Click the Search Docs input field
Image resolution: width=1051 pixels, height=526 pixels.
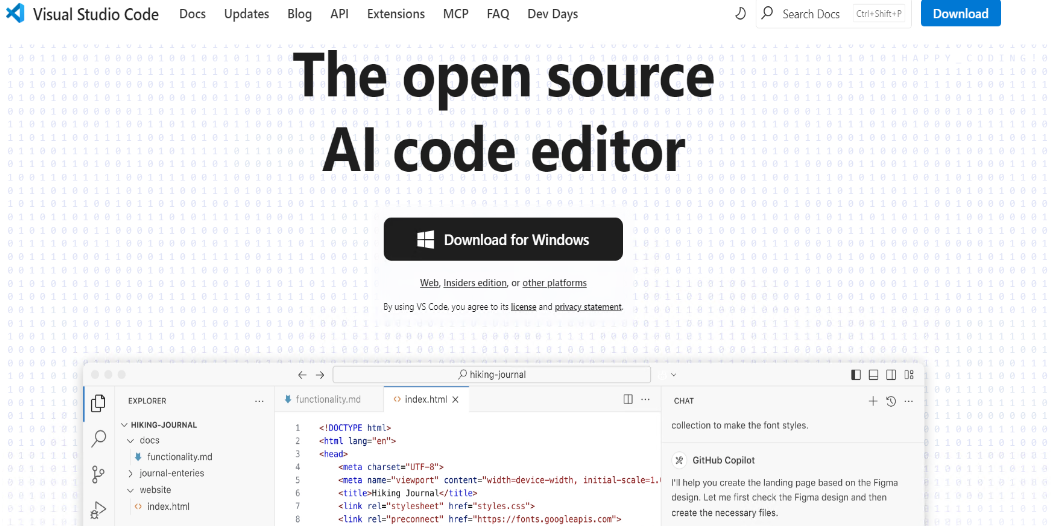(x=834, y=13)
